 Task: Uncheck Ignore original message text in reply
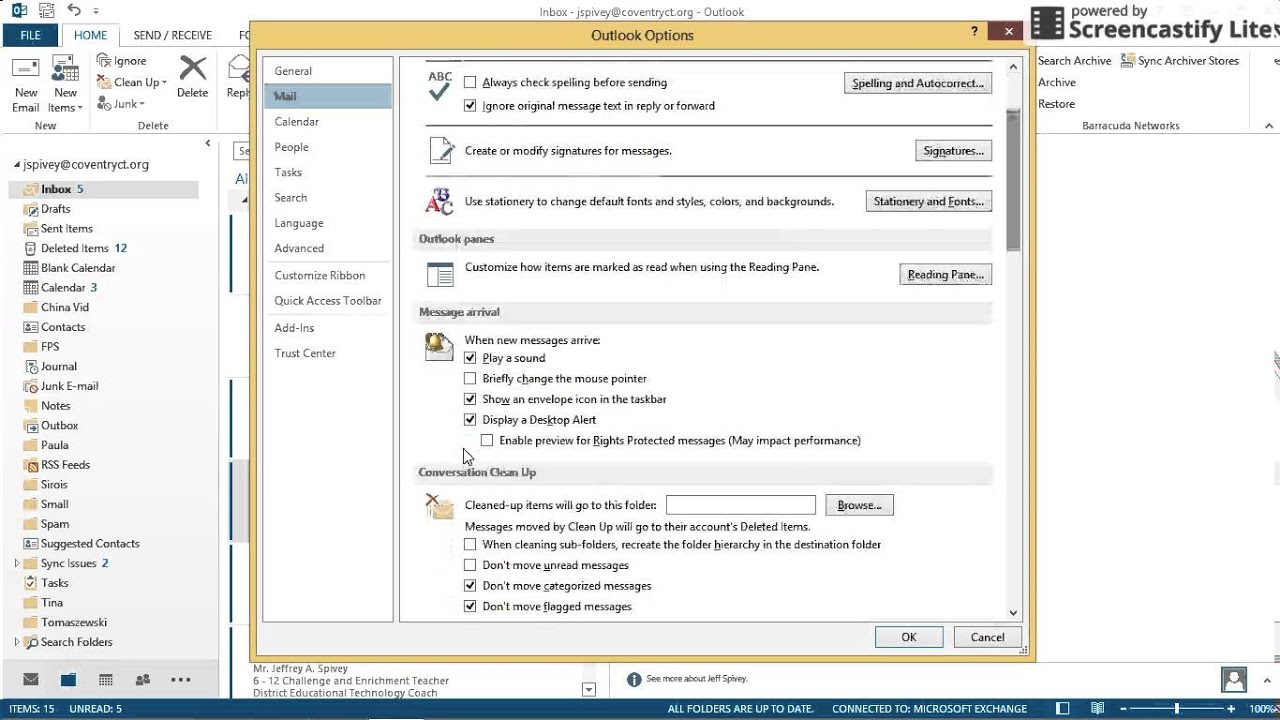click(470, 106)
